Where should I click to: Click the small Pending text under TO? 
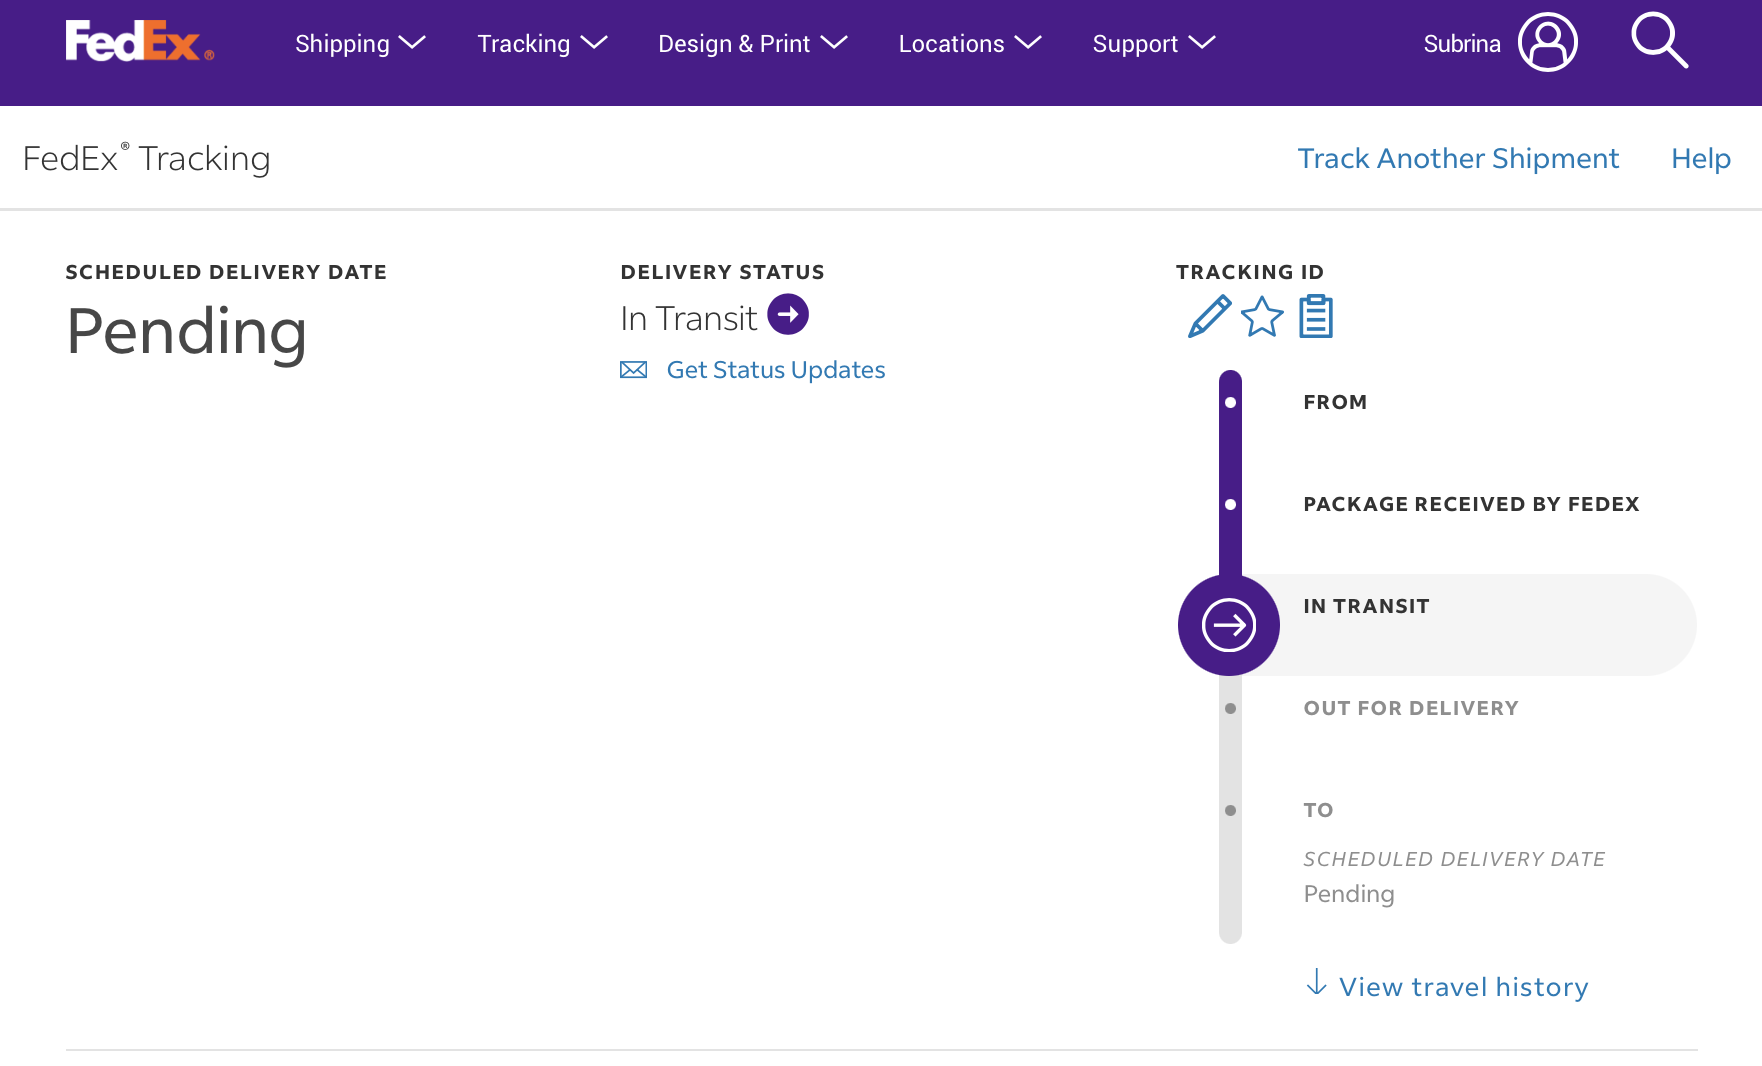click(1349, 894)
